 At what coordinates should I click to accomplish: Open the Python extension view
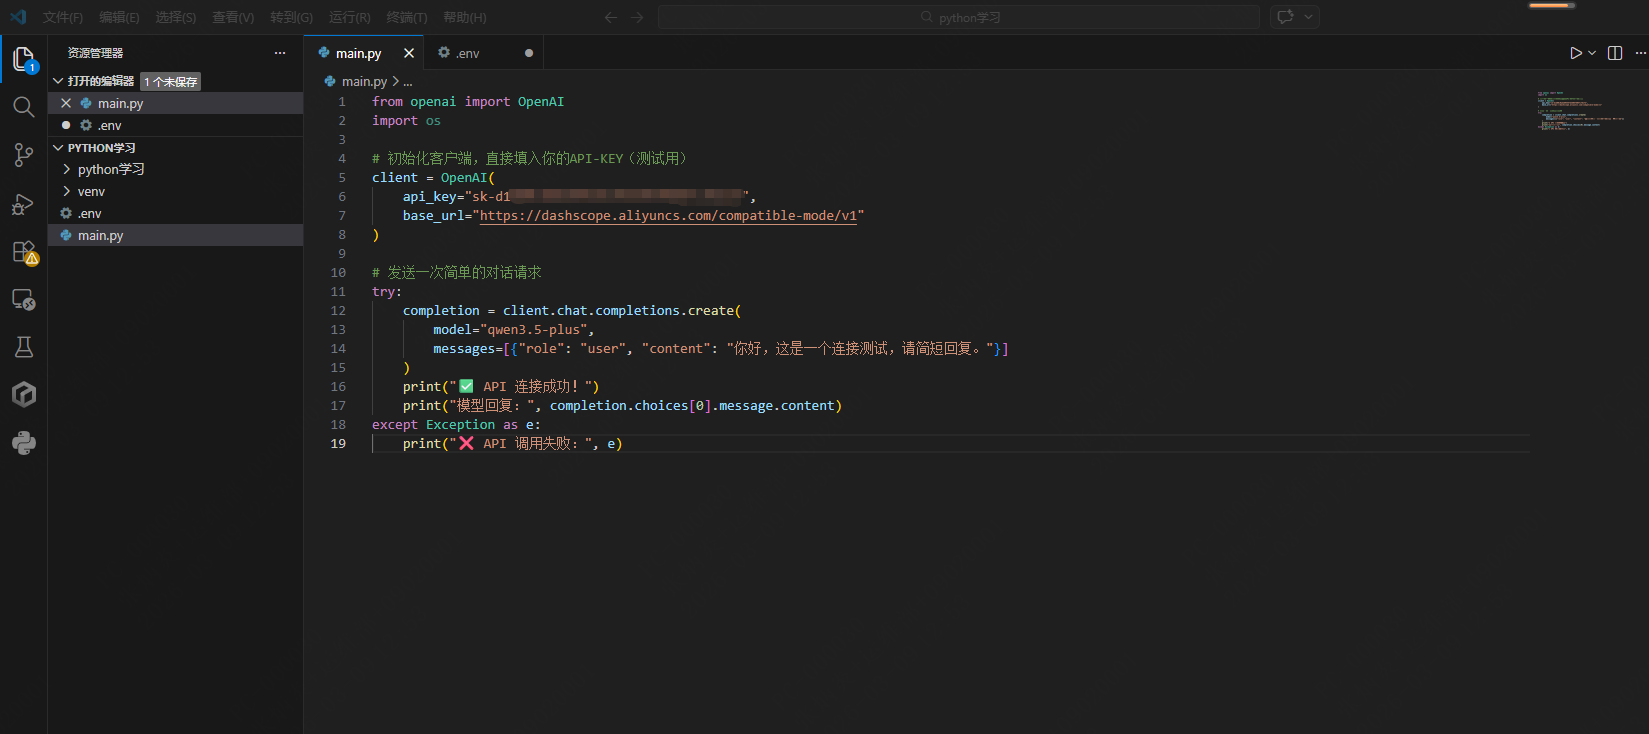24,443
